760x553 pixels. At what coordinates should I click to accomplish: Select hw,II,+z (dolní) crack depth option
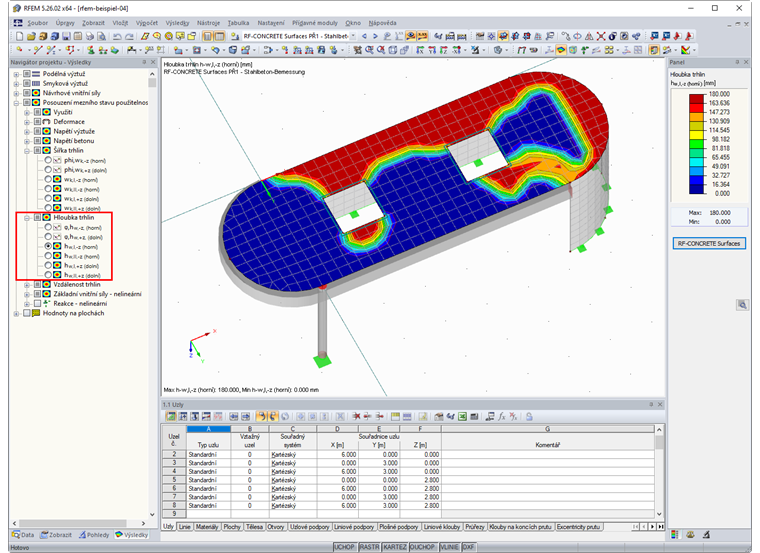click(x=48, y=275)
